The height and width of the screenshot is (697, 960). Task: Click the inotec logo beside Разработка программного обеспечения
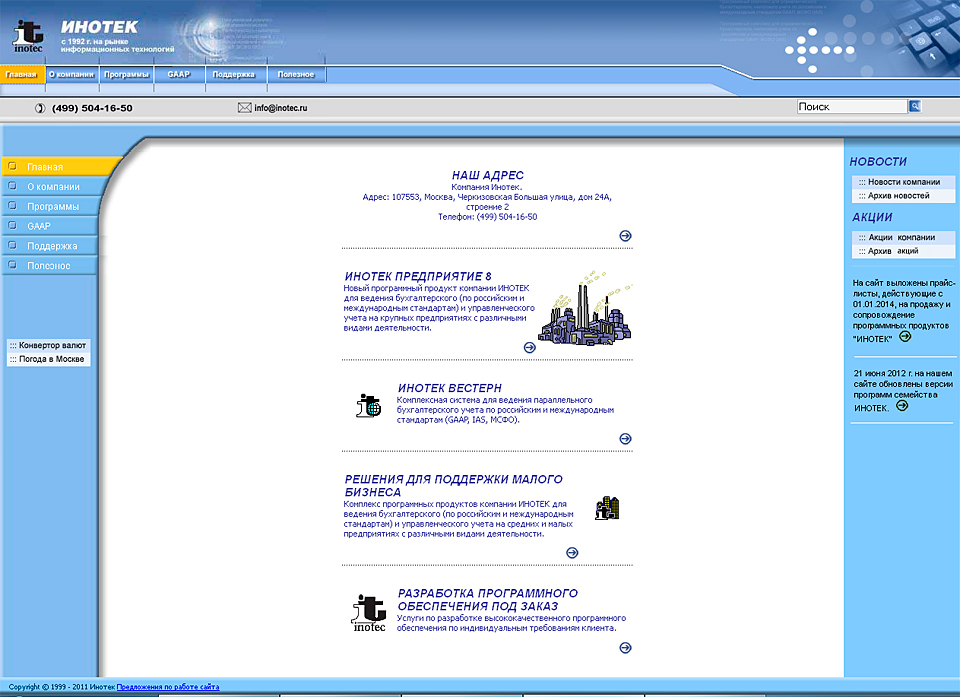coord(369,613)
